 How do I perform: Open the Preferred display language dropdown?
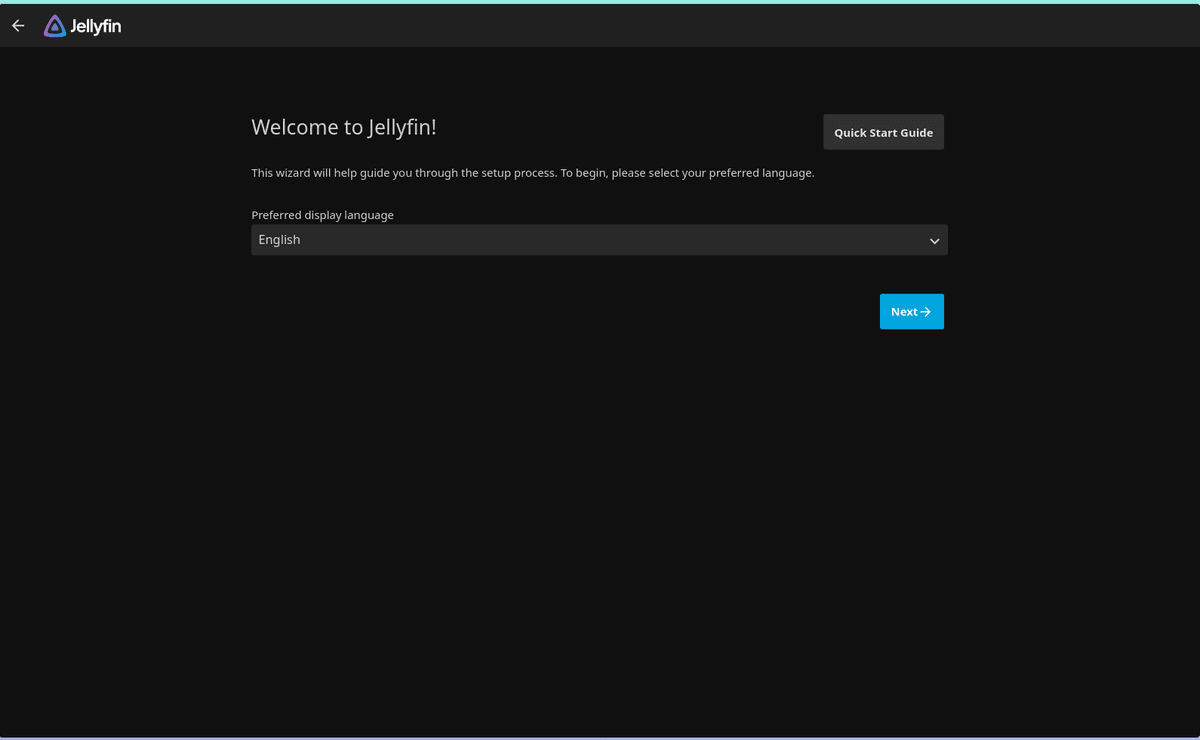click(x=599, y=240)
